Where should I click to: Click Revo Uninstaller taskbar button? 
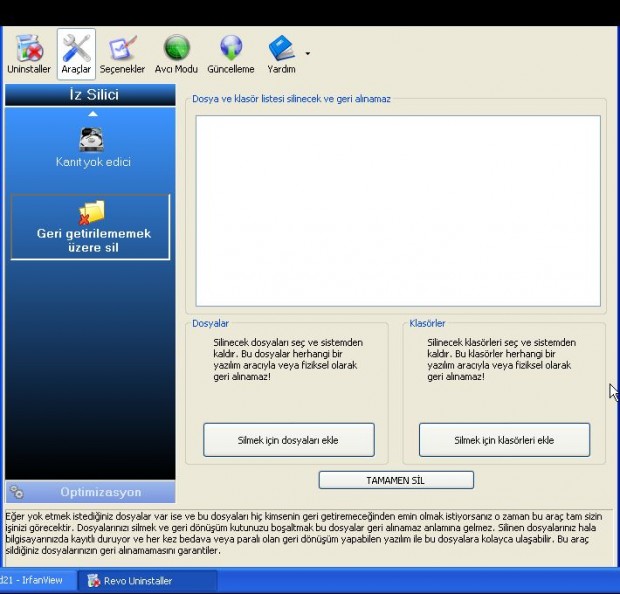point(148,580)
